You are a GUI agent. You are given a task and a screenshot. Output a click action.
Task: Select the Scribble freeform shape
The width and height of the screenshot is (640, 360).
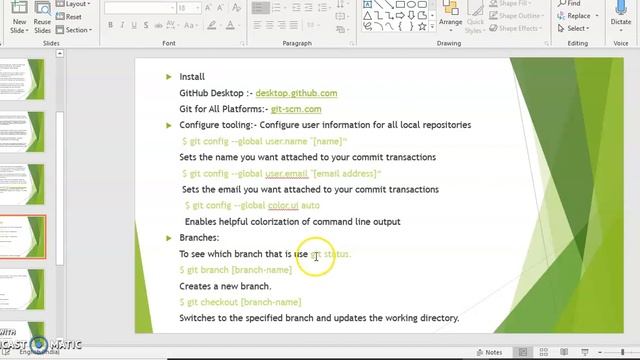368,27
